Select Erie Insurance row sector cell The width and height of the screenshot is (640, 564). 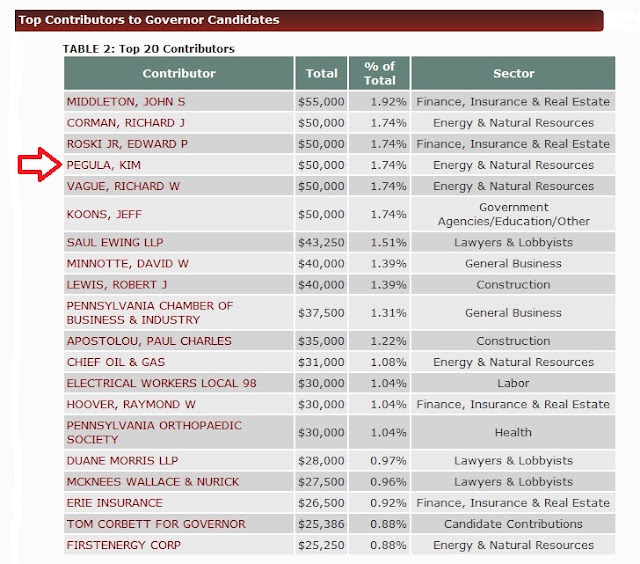tap(513, 503)
